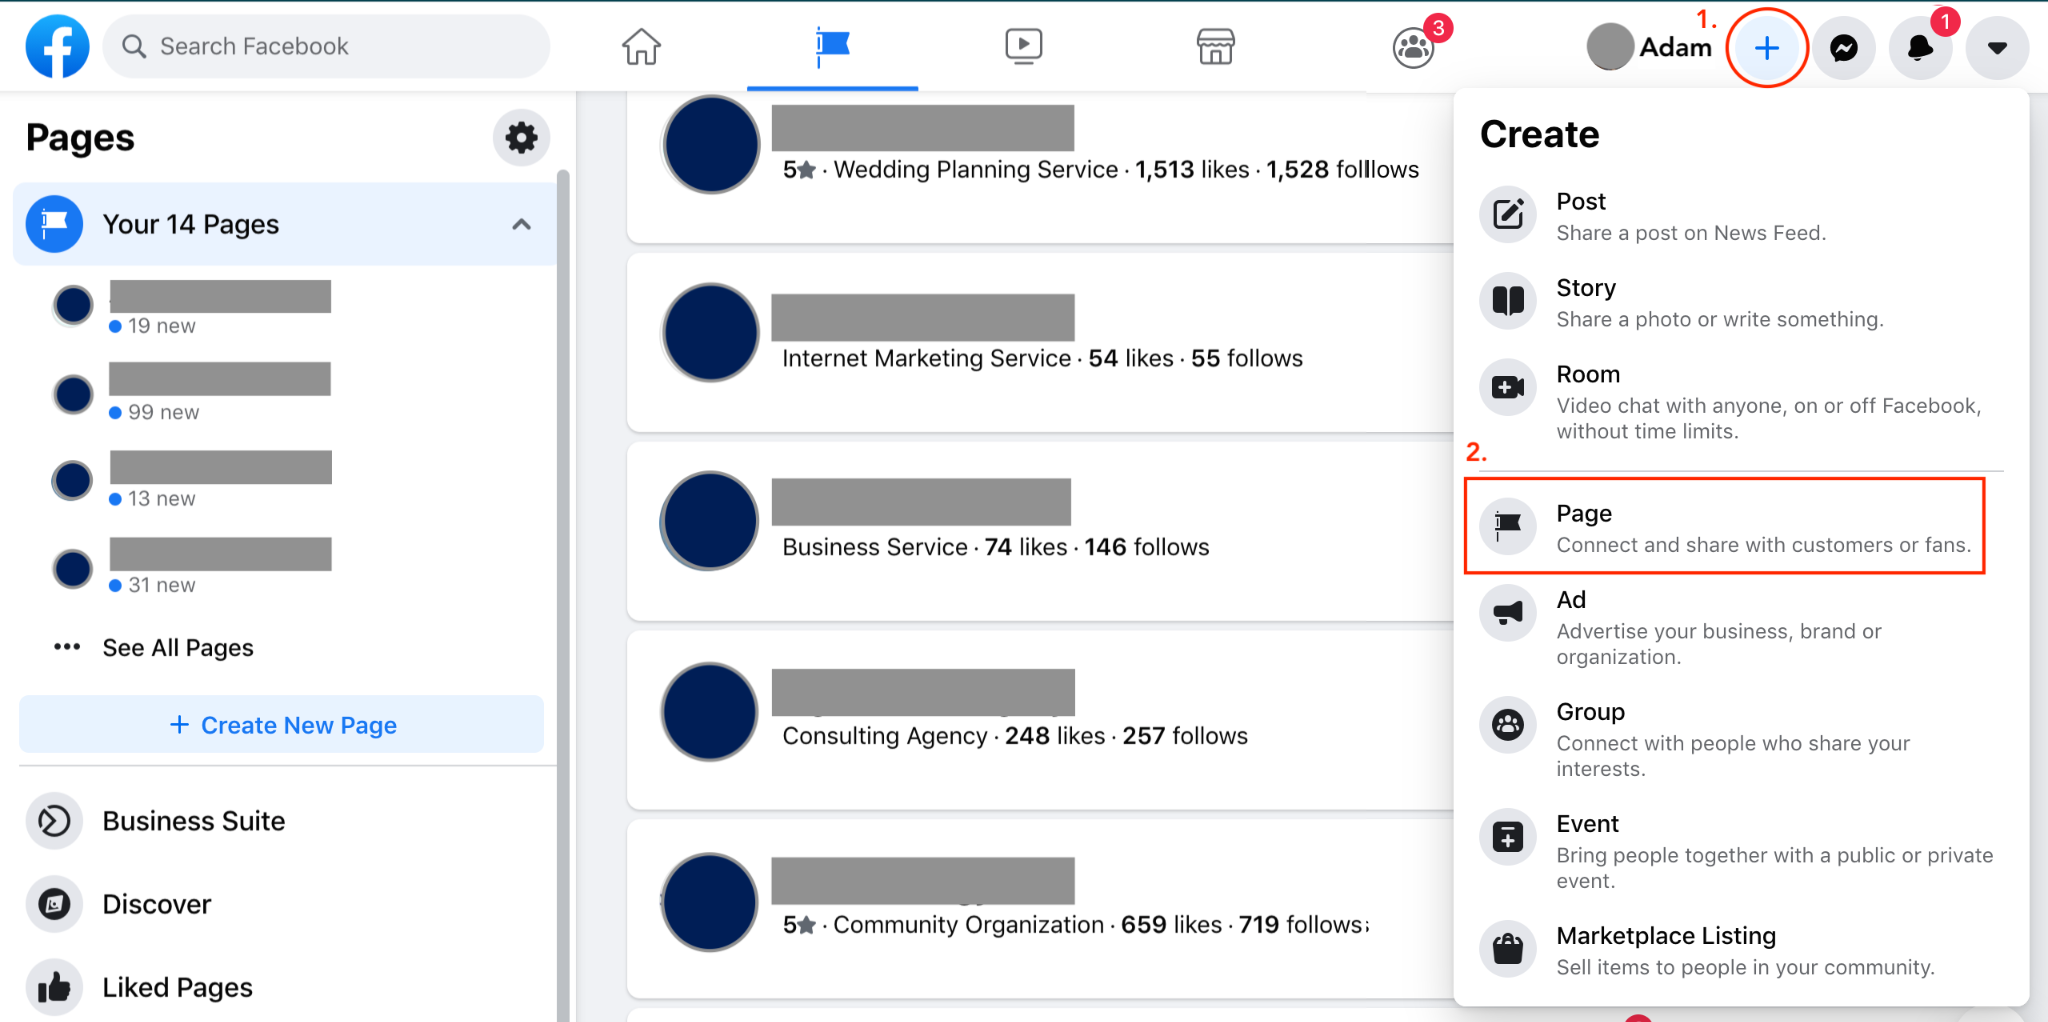Screen dimensions: 2048x1022
Task: Click the three-dots icon beside See All Pages
Action: (67, 647)
